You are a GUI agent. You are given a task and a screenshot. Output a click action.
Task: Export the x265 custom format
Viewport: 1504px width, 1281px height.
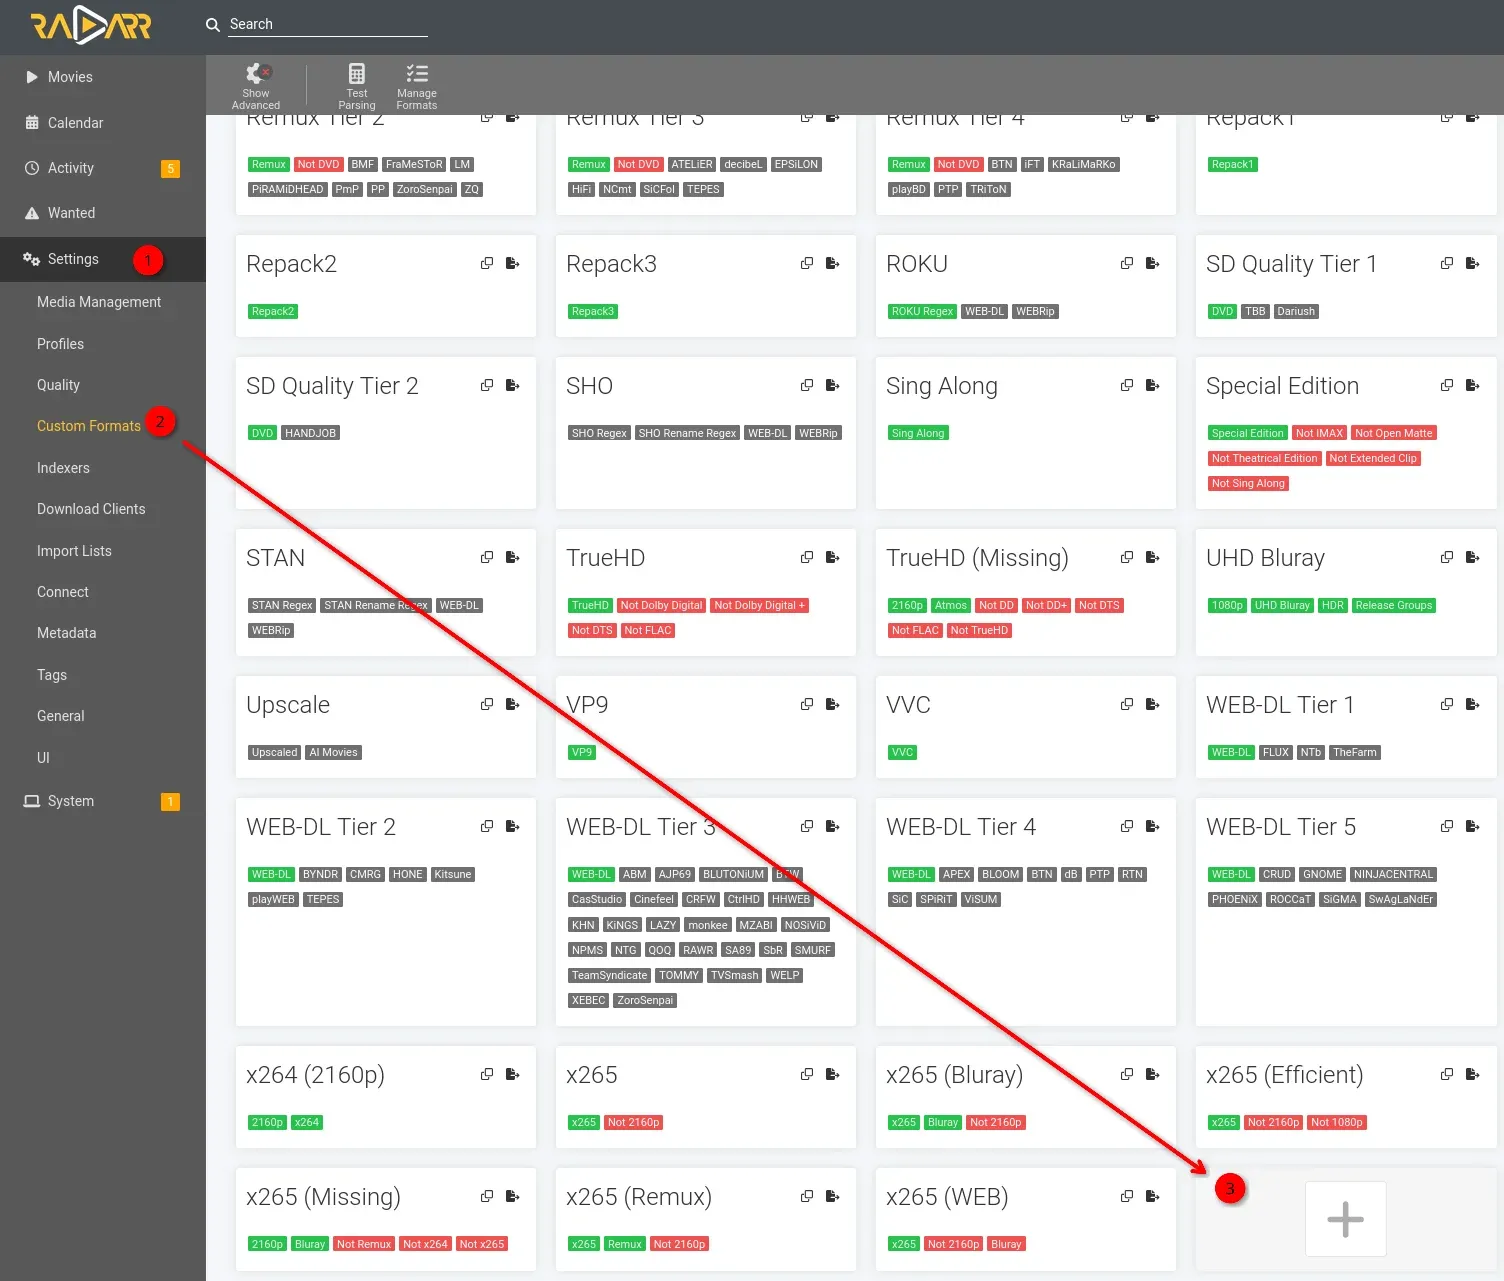click(x=833, y=1074)
